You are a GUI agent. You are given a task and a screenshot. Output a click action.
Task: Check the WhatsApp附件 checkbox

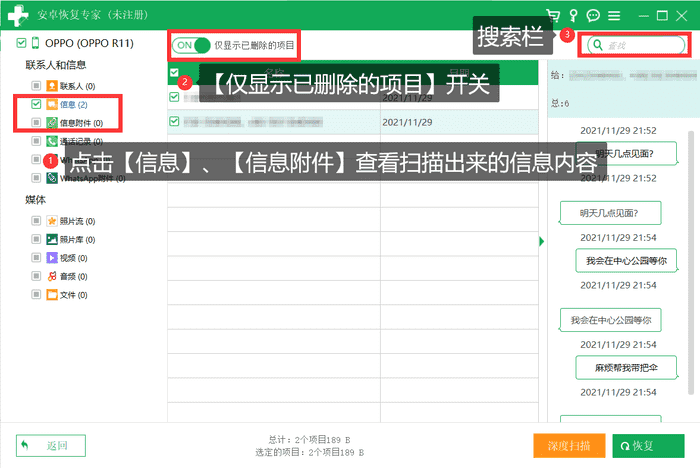(x=36, y=178)
